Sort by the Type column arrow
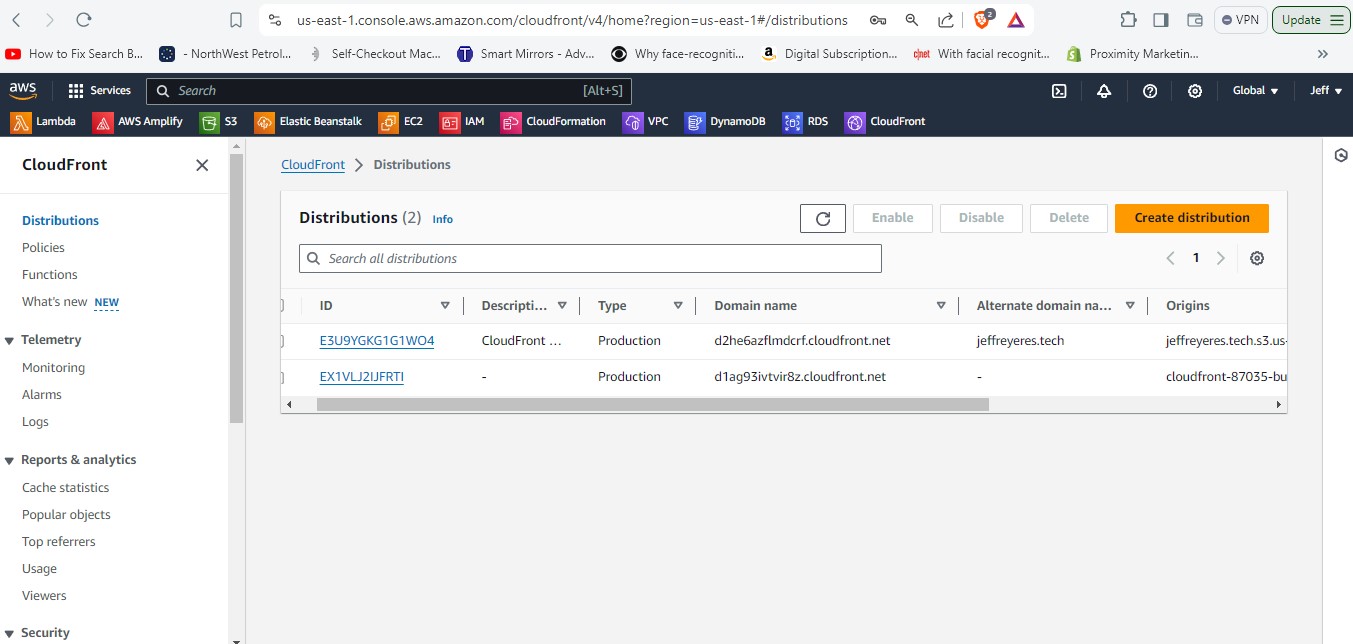 pyautogui.click(x=678, y=306)
